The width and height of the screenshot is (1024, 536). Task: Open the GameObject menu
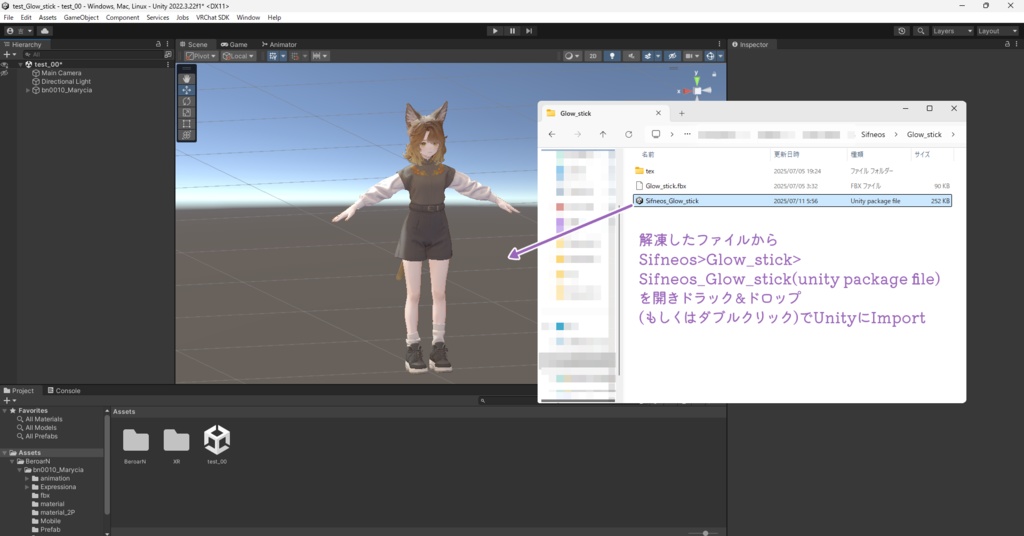click(x=81, y=18)
